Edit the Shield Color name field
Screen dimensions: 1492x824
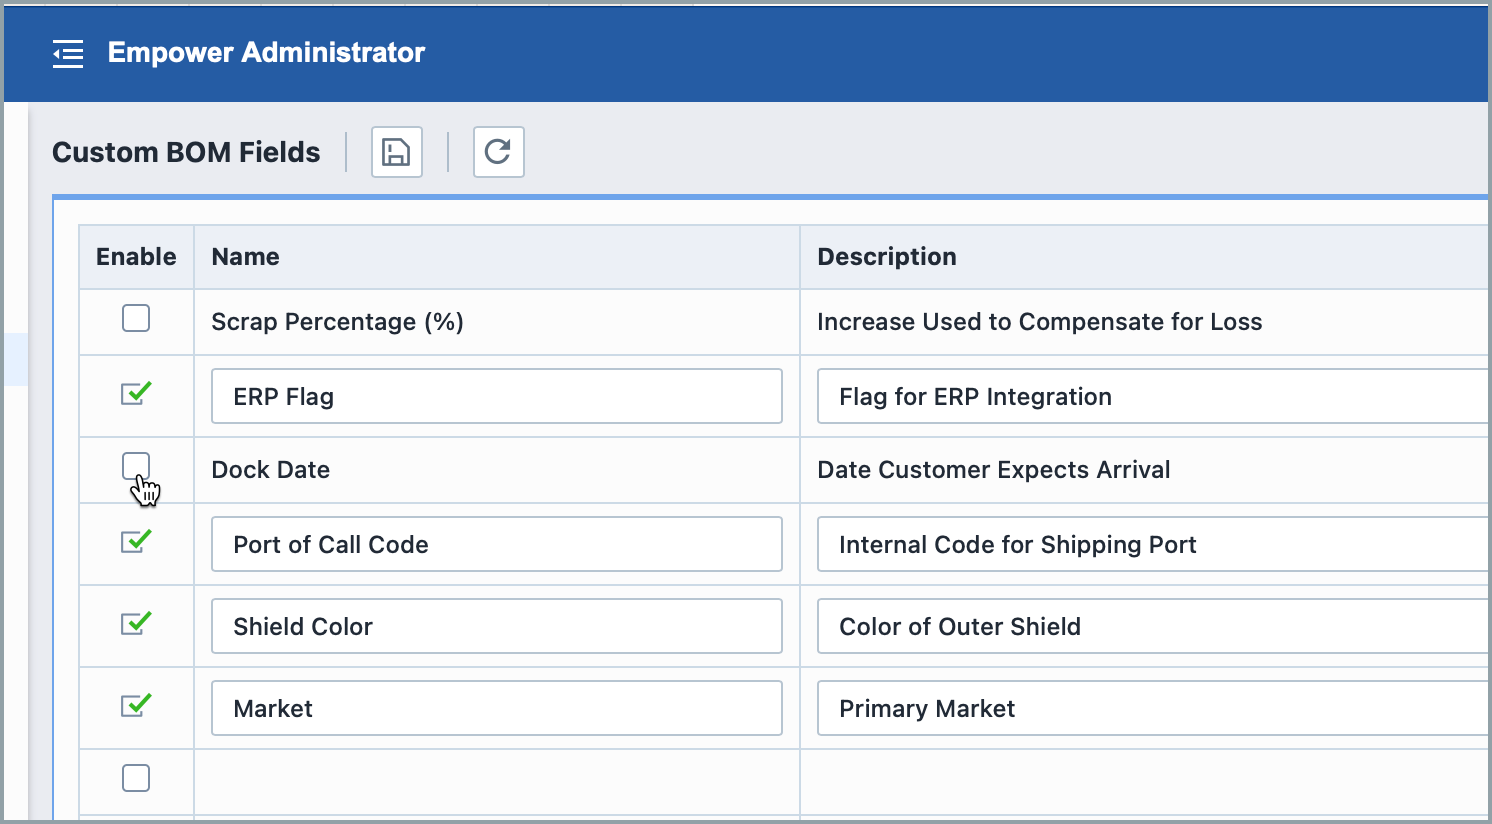(497, 626)
